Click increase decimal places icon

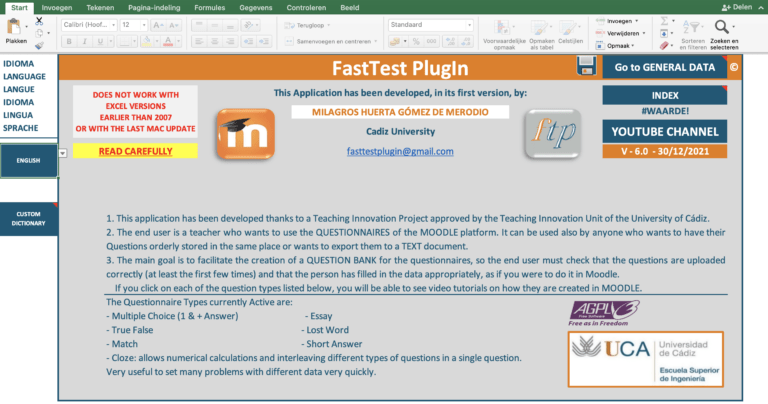click(450, 42)
